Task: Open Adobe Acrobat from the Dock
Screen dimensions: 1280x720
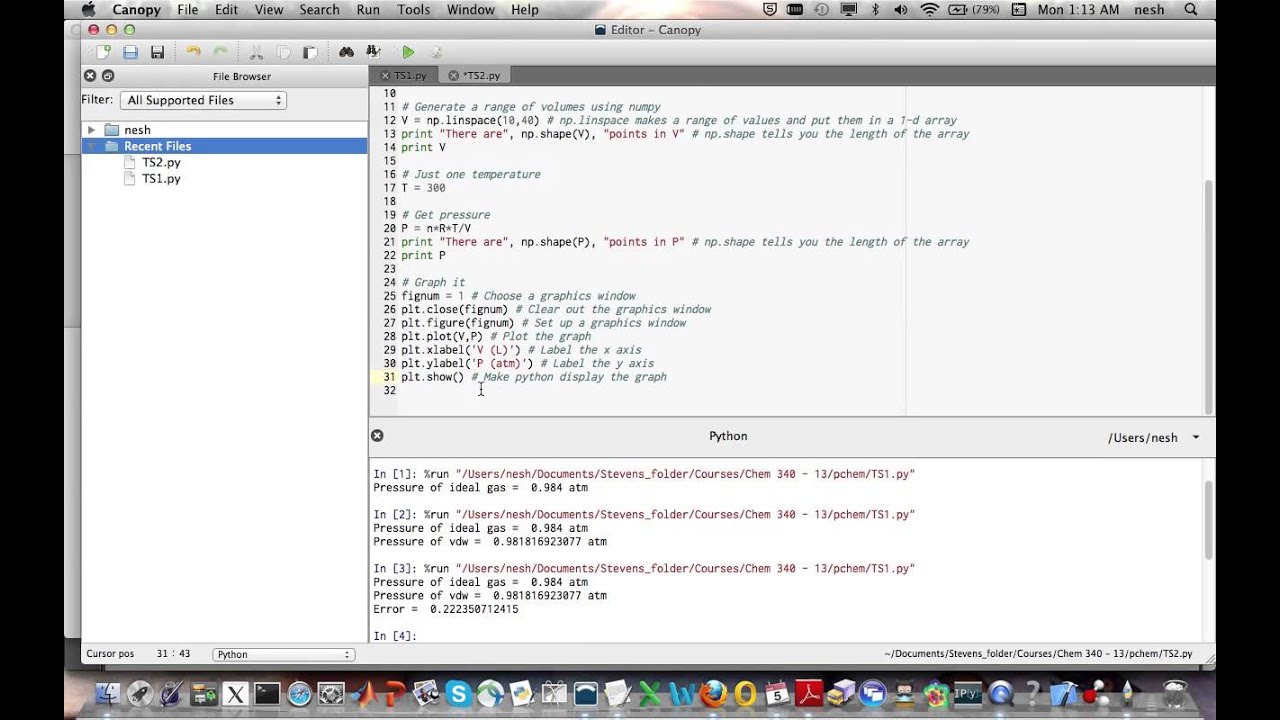Action: click(x=809, y=693)
